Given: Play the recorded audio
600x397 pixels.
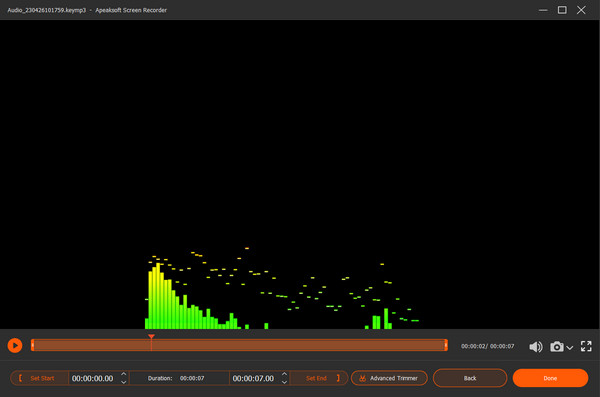Looking at the screenshot, I should 15,346.
